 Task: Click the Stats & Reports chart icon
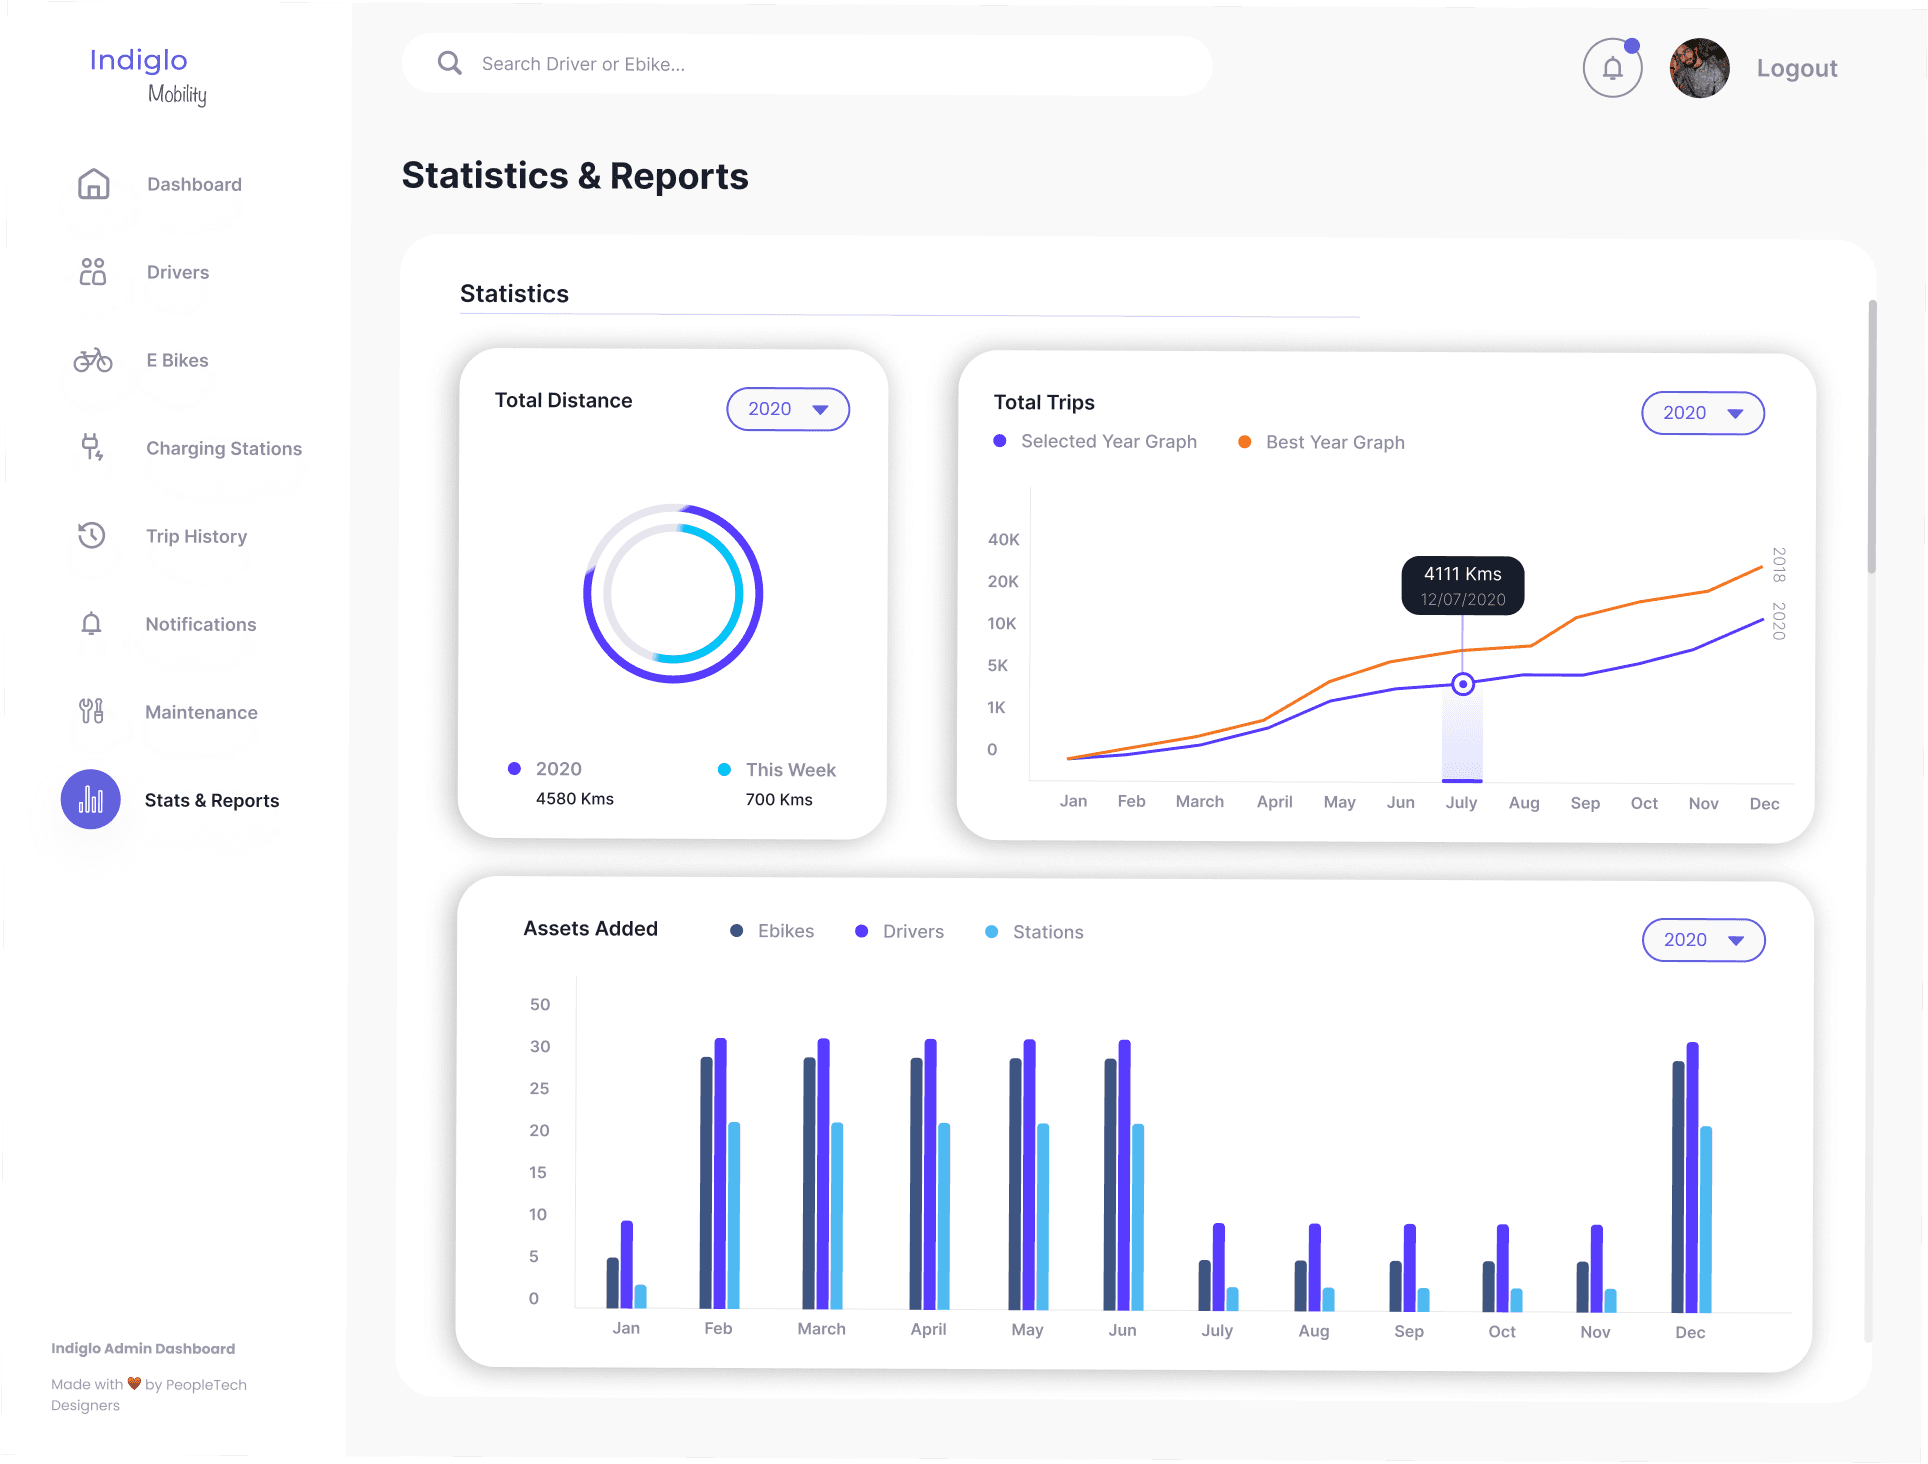click(91, 799)
